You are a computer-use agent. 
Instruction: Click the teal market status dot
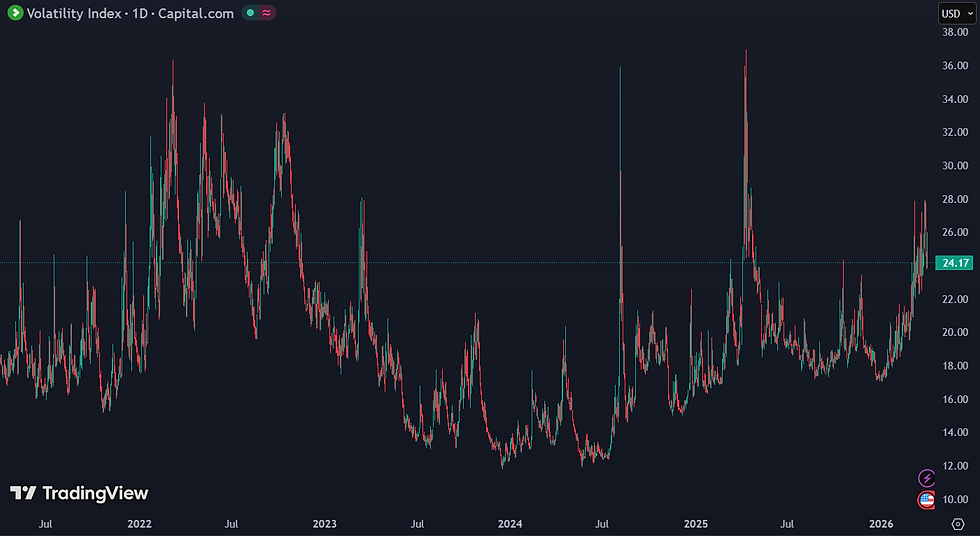coord(251,12)
